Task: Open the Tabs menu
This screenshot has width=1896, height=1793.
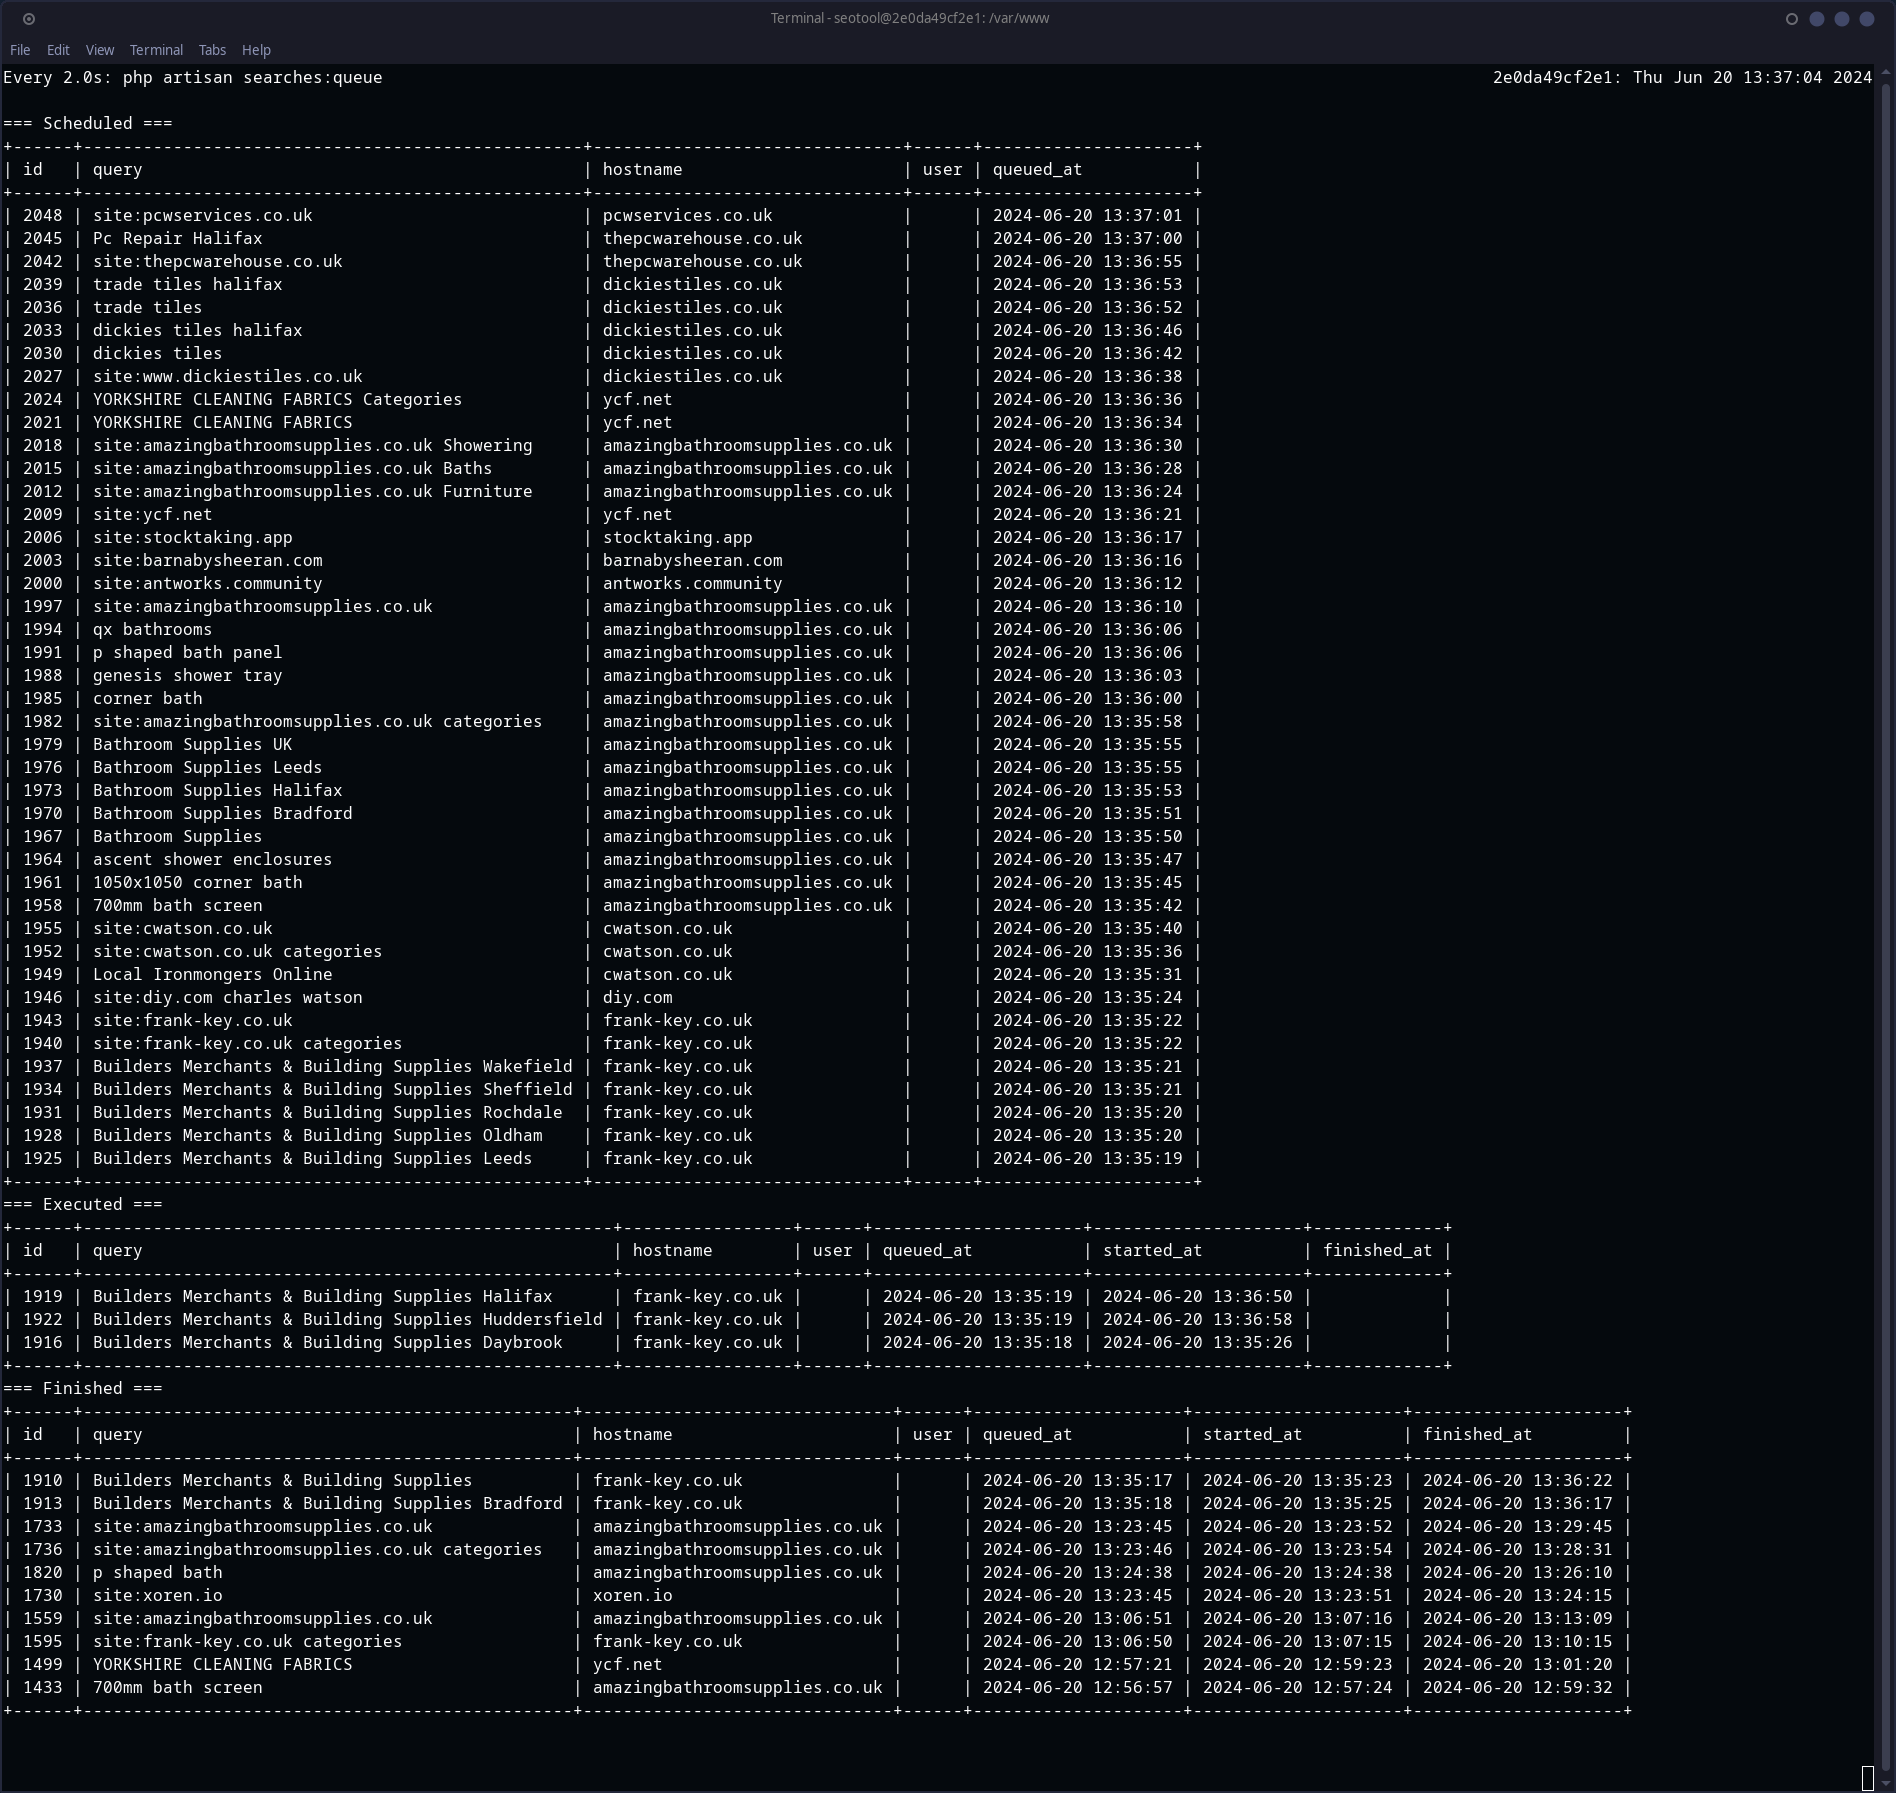Action: [212, 50]
